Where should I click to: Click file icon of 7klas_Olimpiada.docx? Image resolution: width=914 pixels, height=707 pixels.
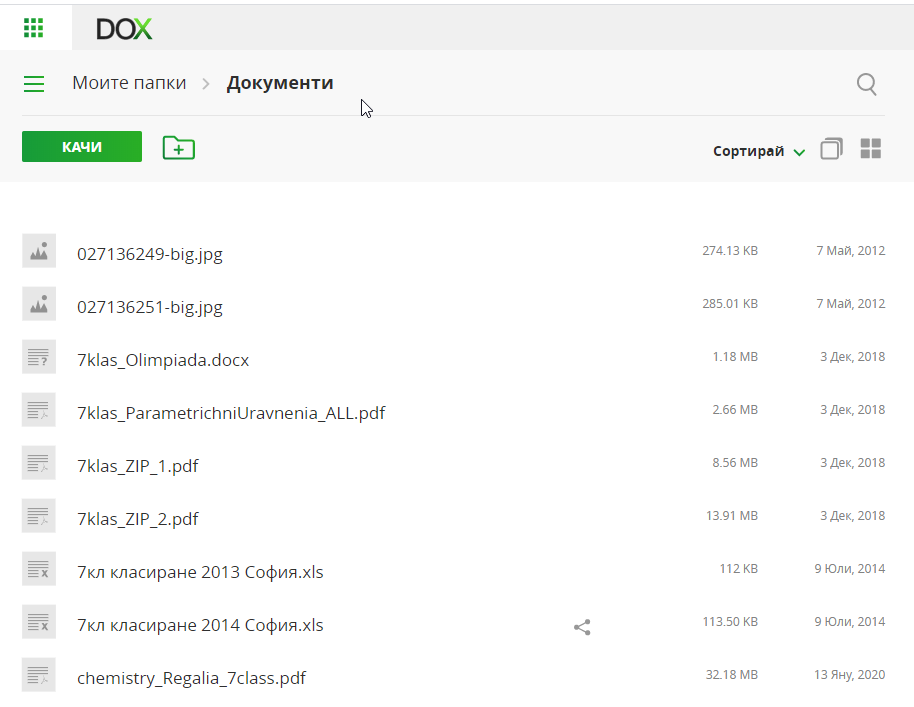tap(39, 357)
